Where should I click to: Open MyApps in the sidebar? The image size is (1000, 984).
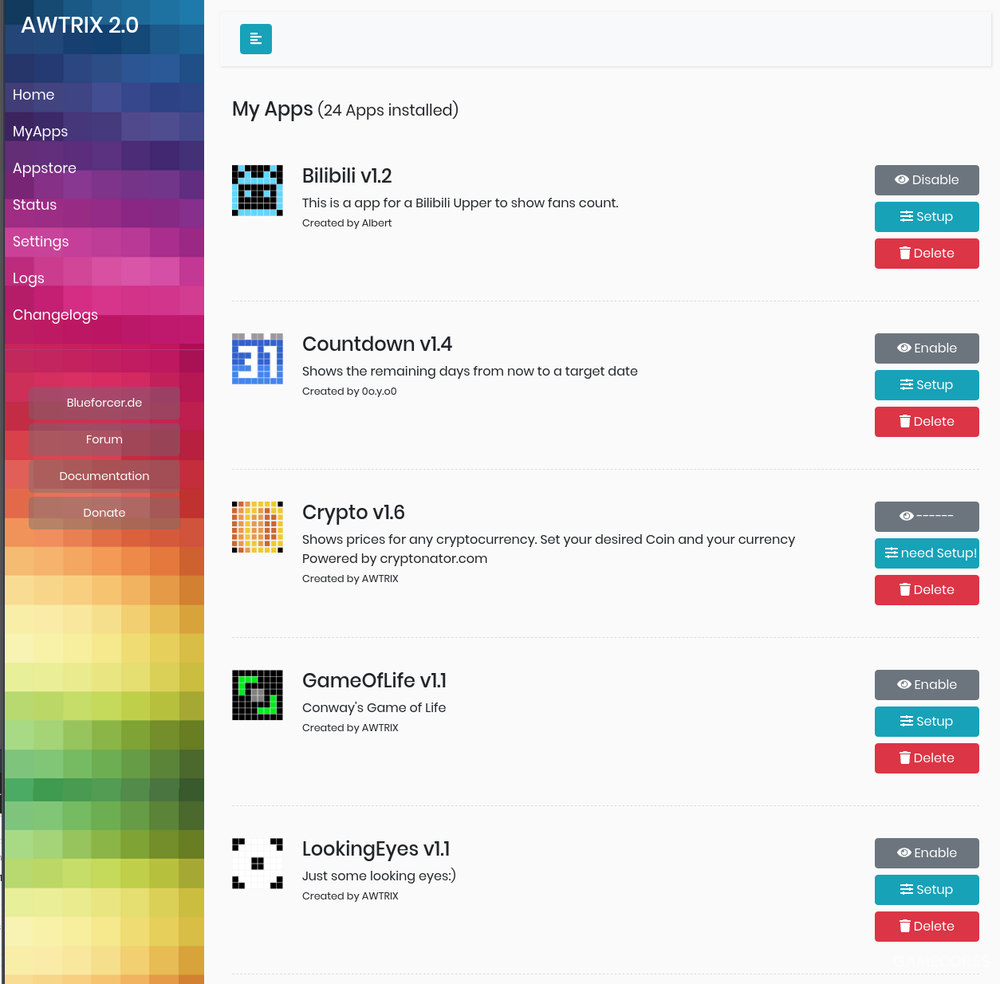(40, 131)
